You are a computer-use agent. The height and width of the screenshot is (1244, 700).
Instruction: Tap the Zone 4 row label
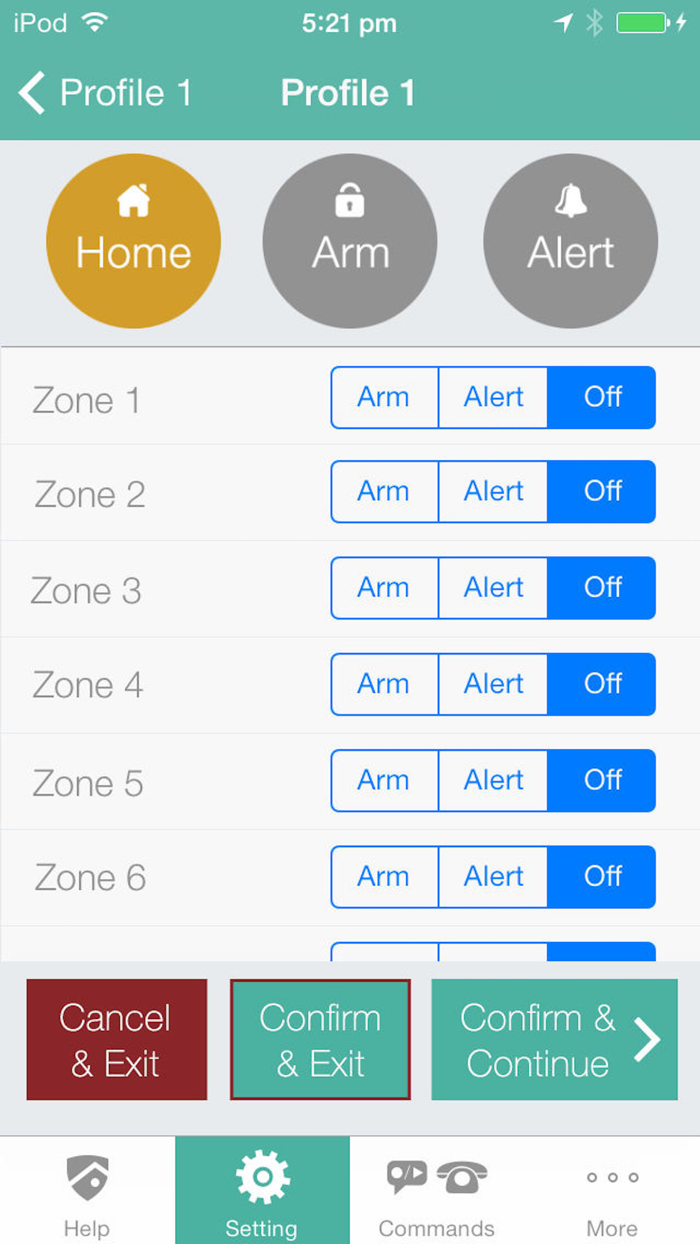pos(88,685)
